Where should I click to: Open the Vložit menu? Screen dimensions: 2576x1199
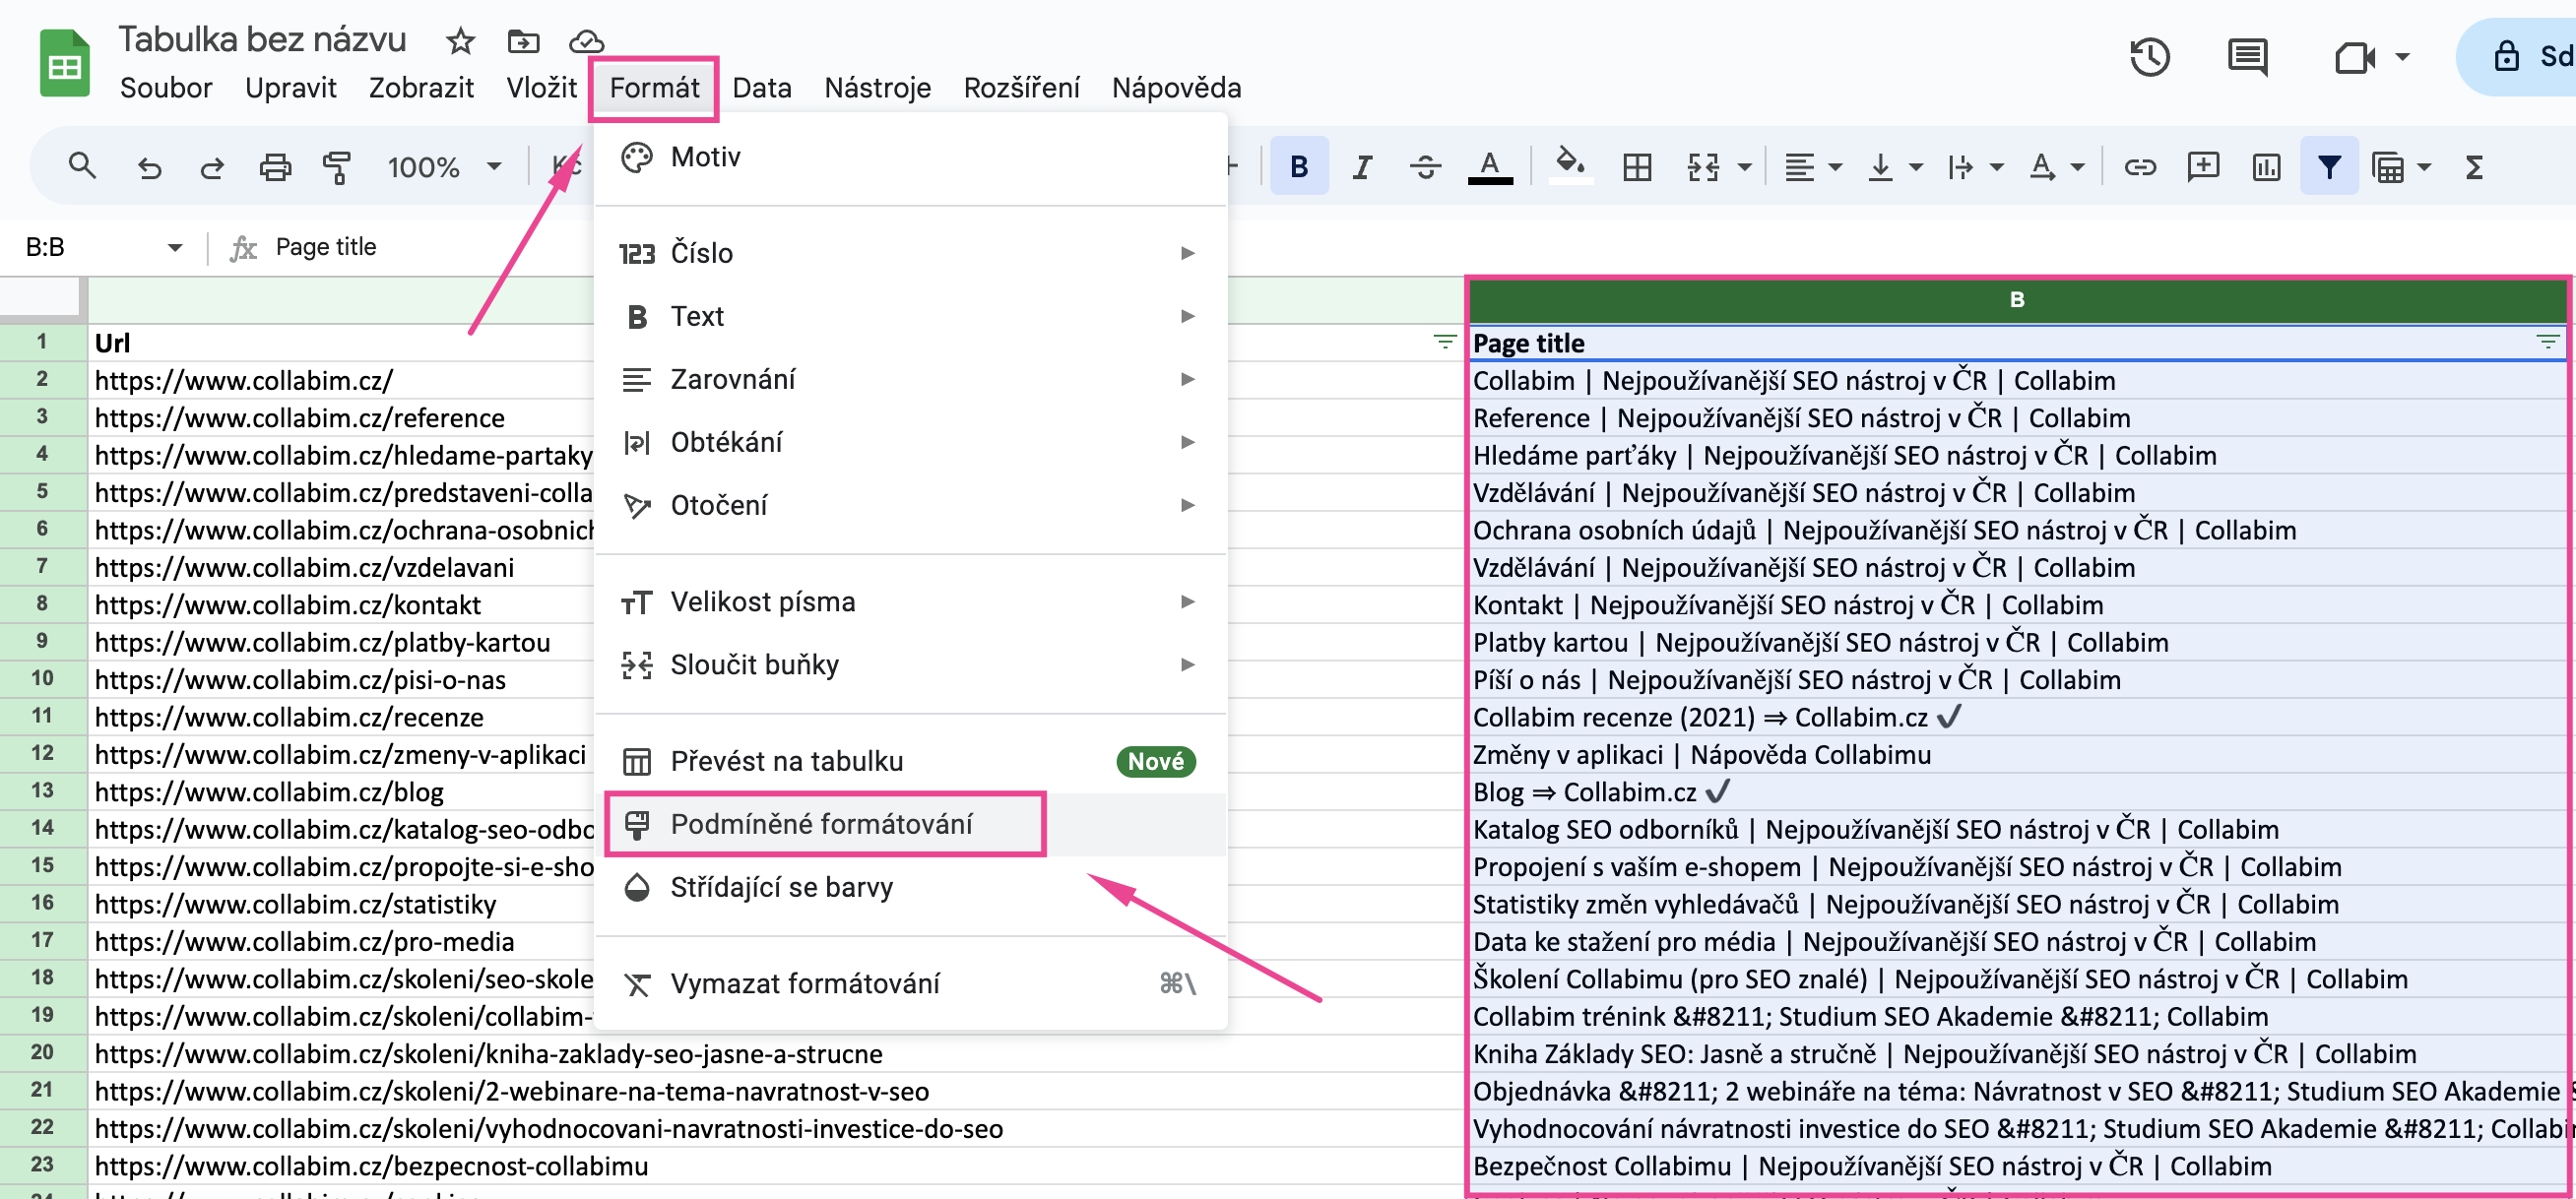541,88
